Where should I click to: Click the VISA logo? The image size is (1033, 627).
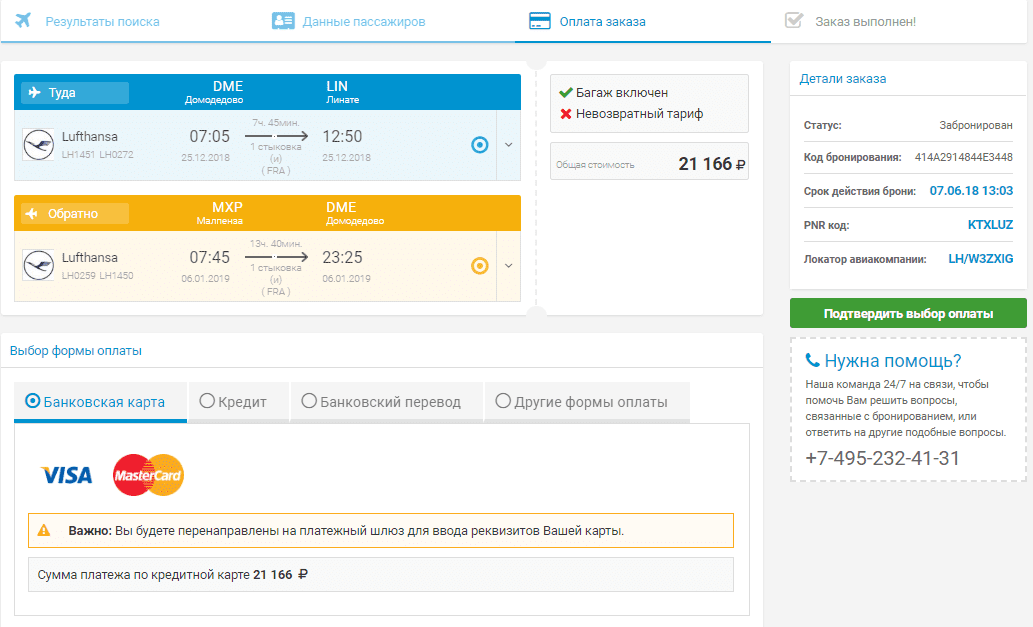(67, 475)
